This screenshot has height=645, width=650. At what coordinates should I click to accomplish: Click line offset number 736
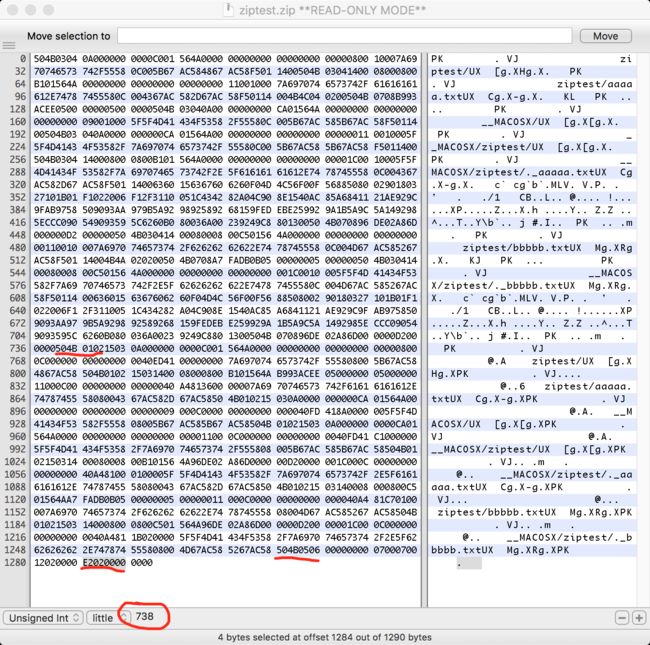point(17,348)
